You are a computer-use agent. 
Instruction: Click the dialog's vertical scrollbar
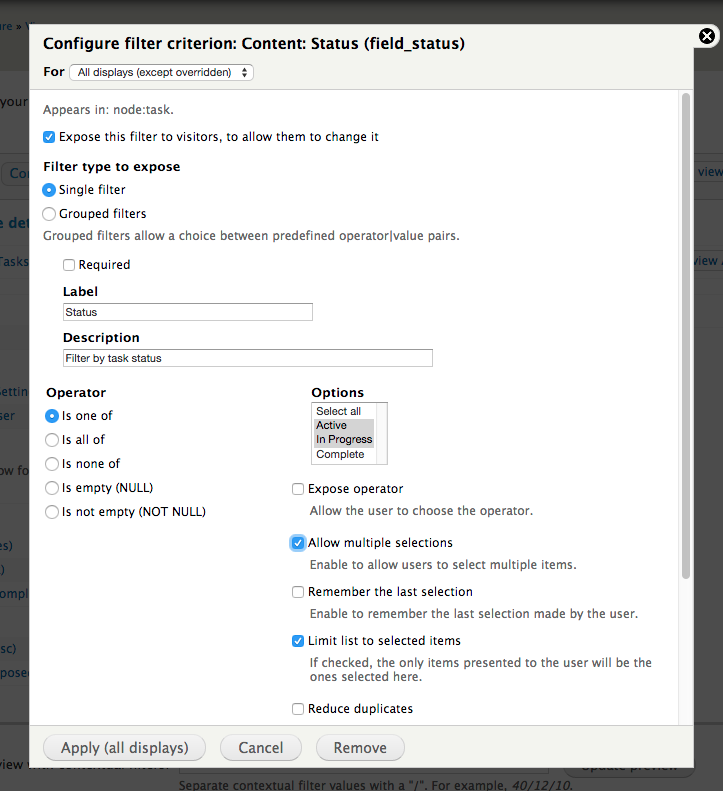(686, 336)
